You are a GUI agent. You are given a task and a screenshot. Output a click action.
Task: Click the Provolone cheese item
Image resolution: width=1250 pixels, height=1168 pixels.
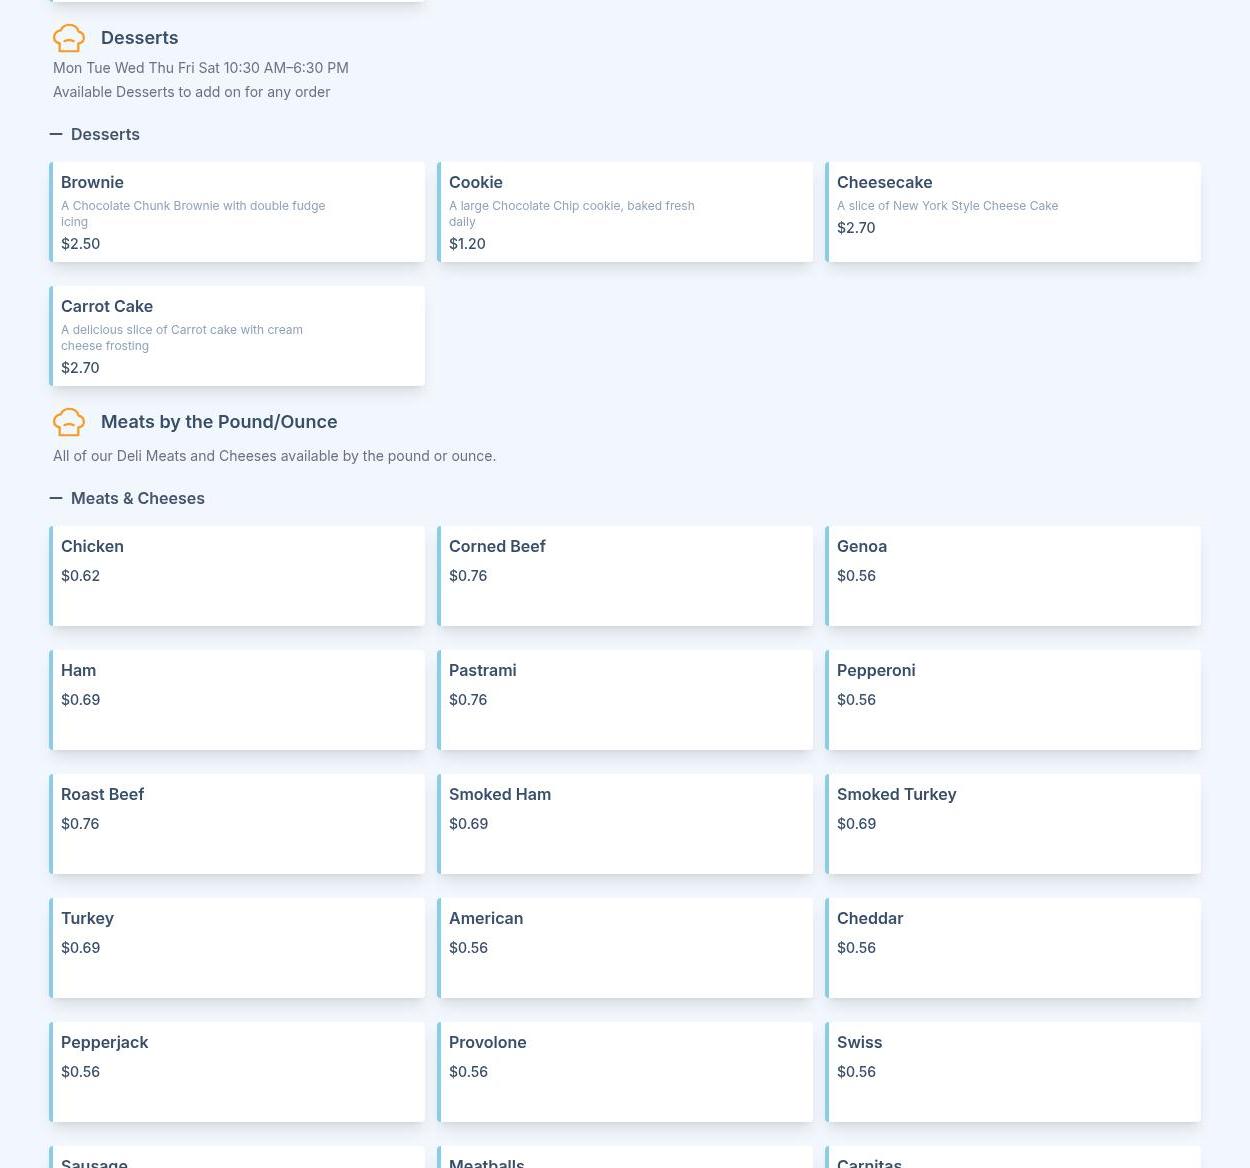tap(626, 1072)
